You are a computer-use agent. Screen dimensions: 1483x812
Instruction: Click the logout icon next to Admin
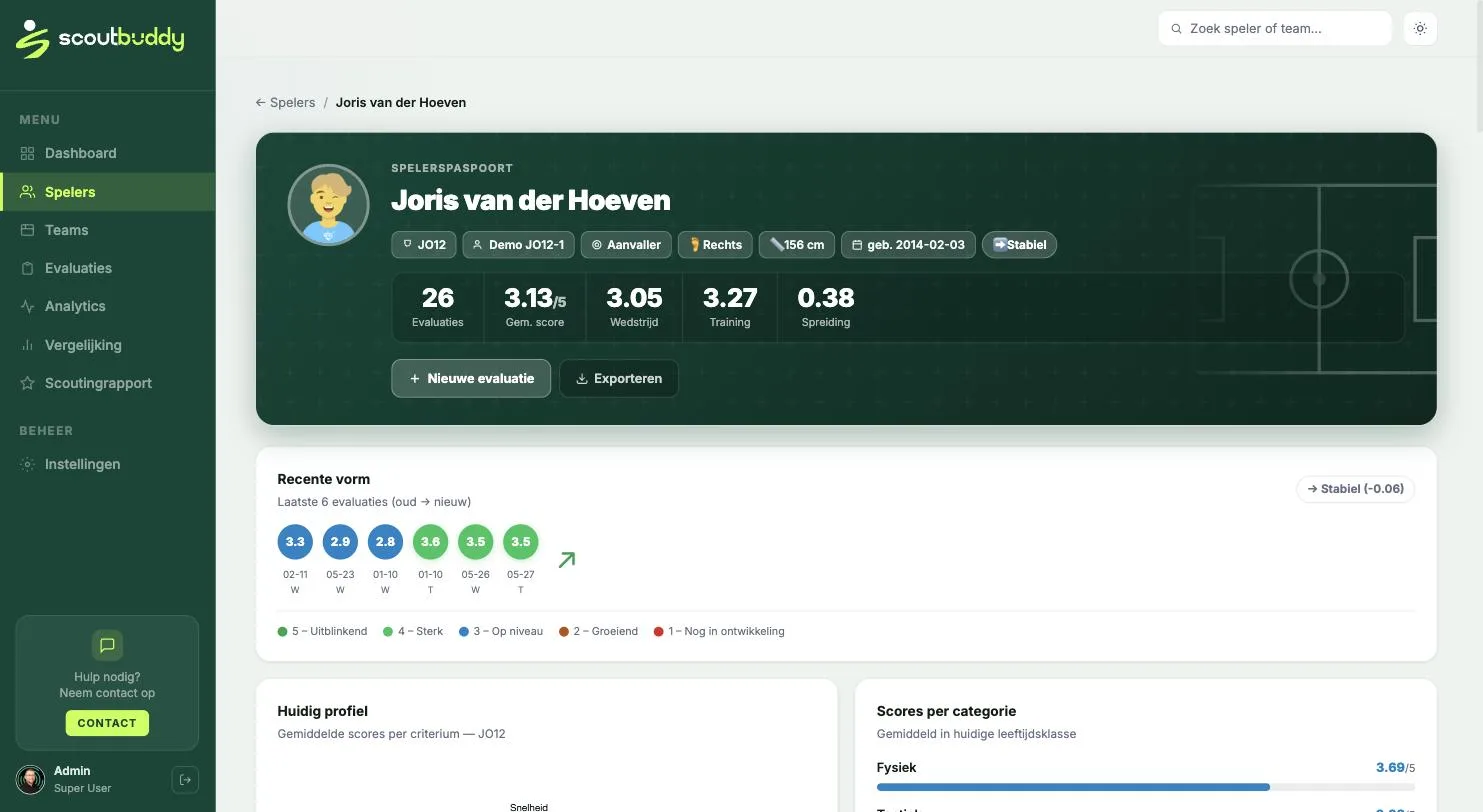pyautogui.click(x=185, y=780)
